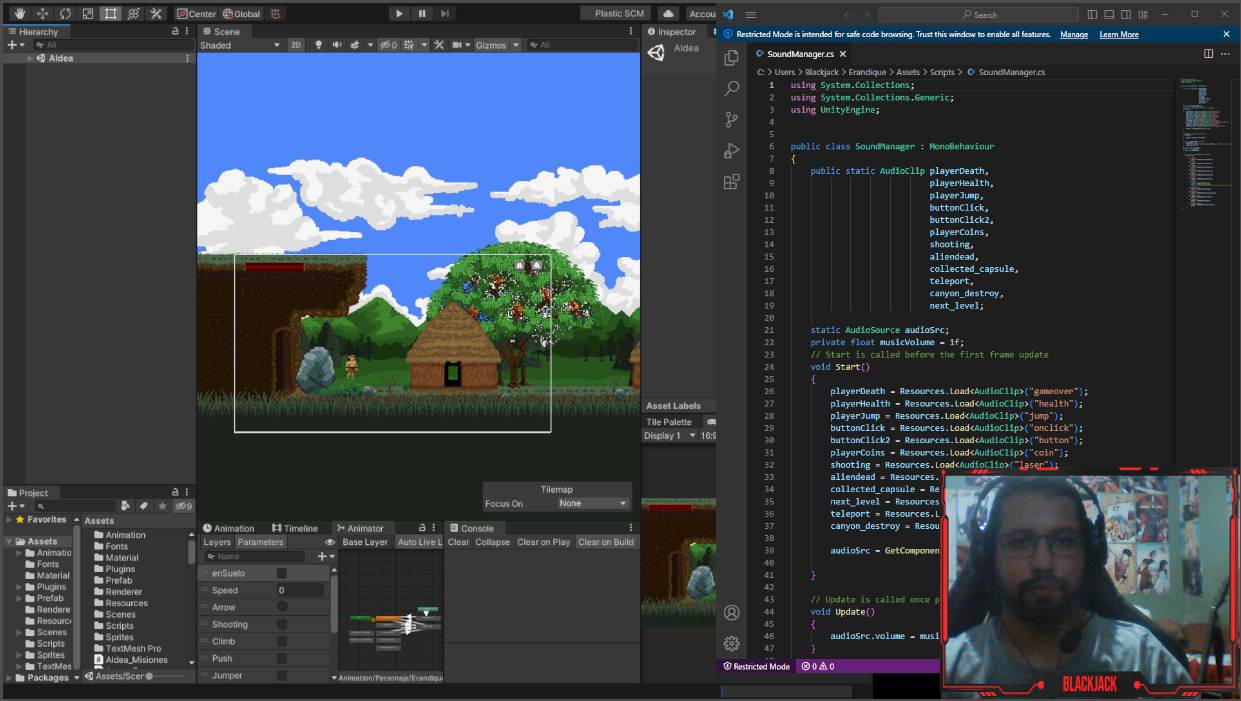Open the Account dropdown in Unity
This screenshot has width=1241, height=701.
point(702,14)
